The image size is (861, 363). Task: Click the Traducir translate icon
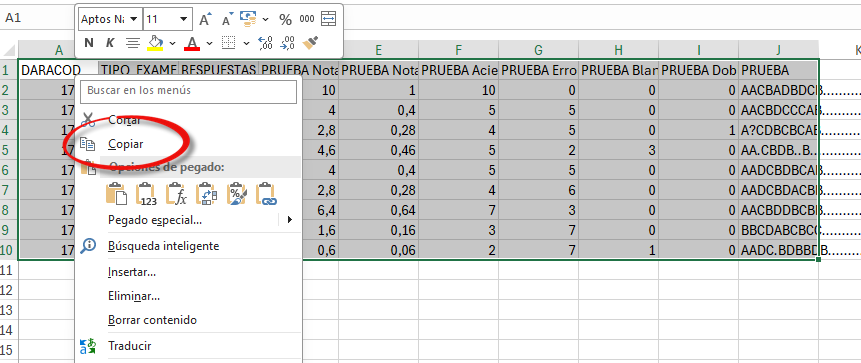88,346
